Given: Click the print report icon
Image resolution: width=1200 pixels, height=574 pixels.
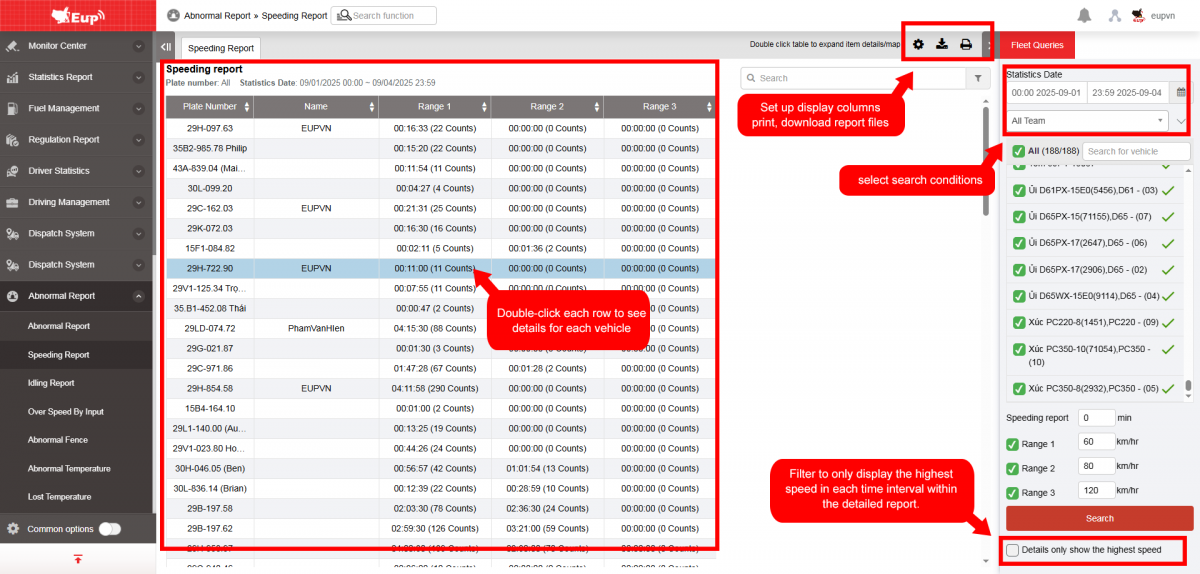Looking at the screenshot, I should [x=966, y=44].
